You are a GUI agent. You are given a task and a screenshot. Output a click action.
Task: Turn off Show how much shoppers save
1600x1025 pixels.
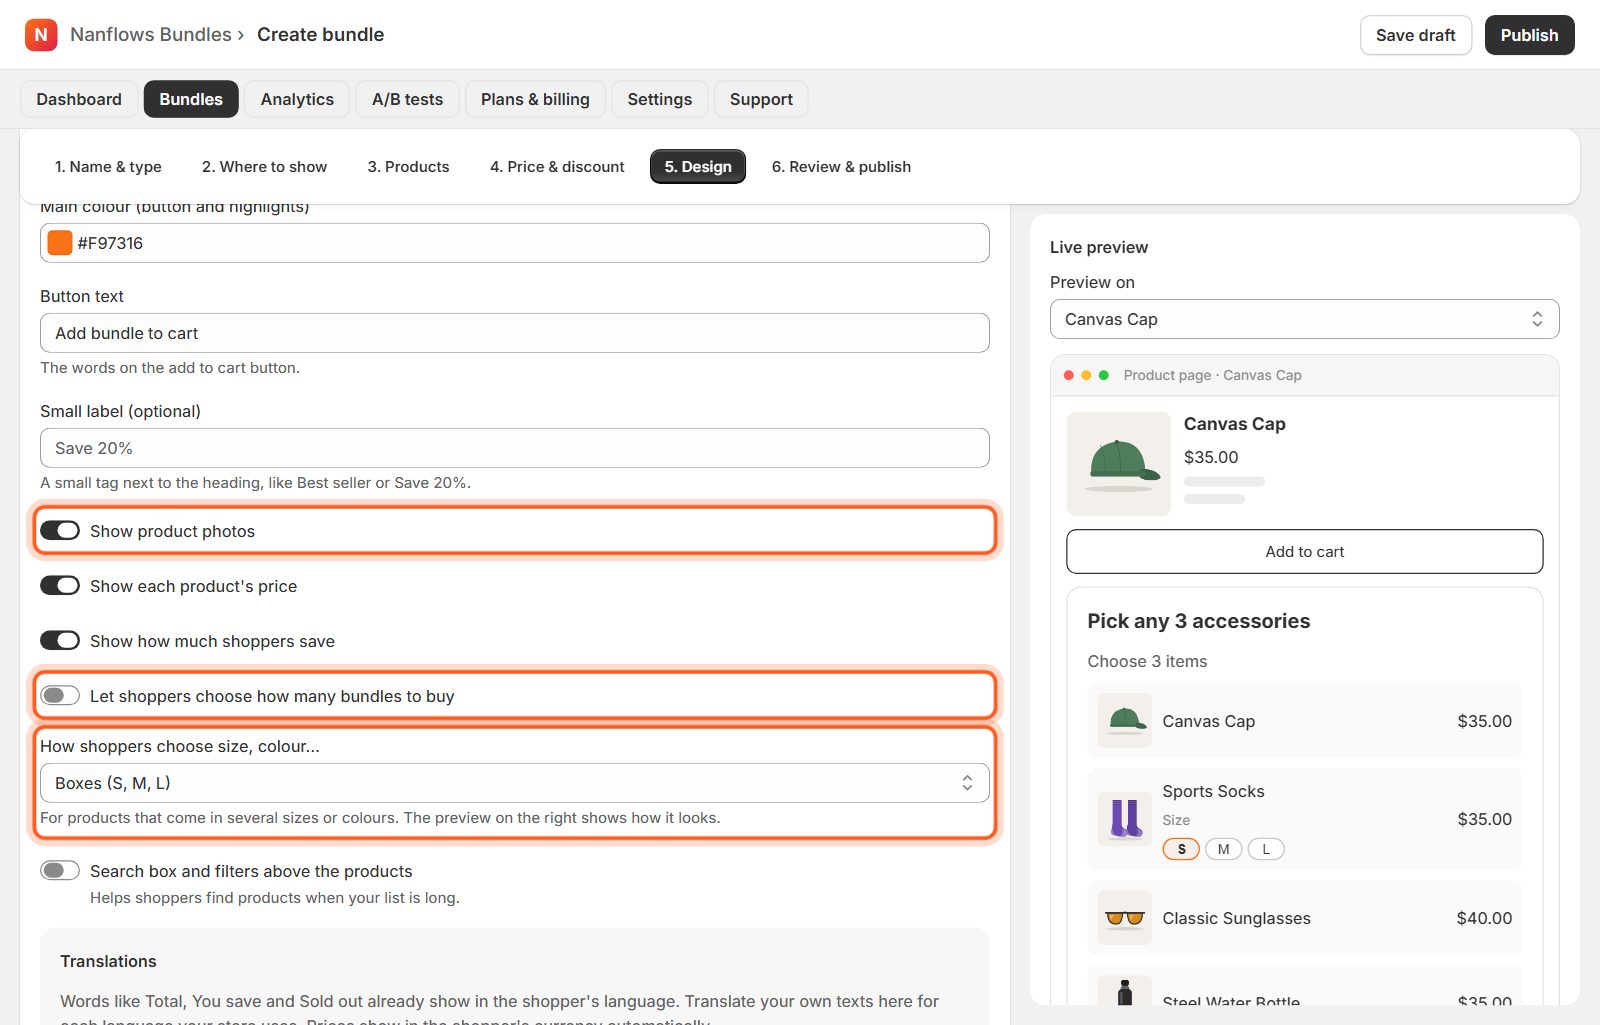pos(60,641)
